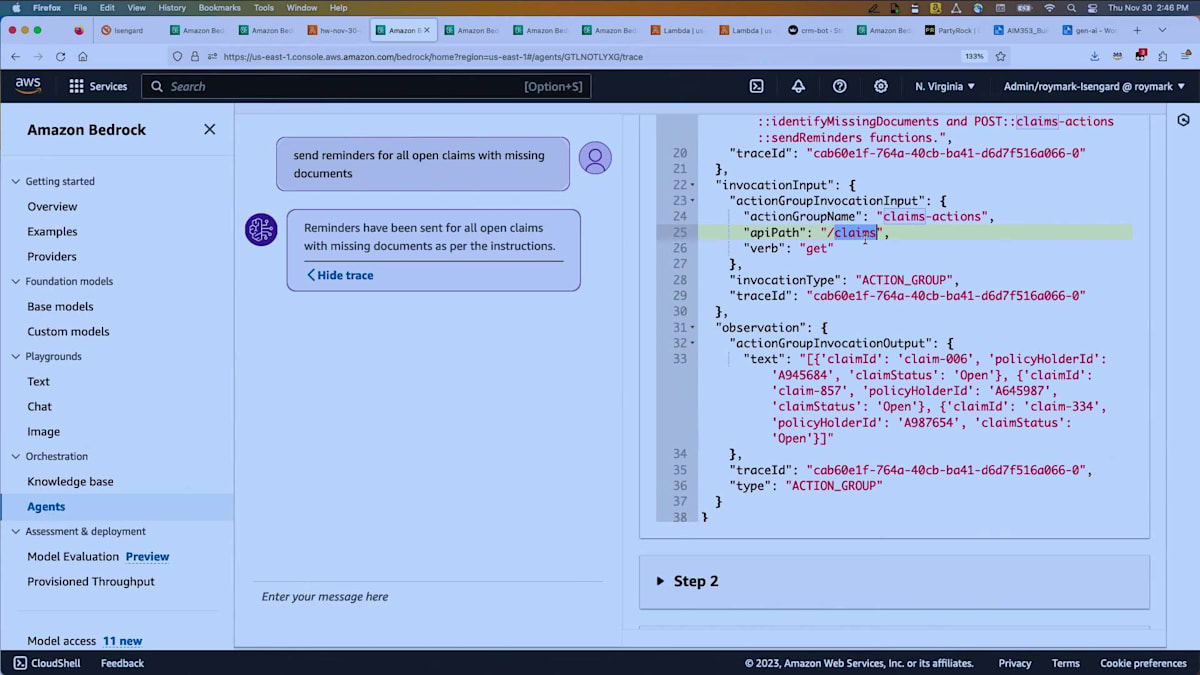Click the browser forward arrow
Viewport: 1200px width, 675px height.
pyautogui.click(x=38, y=57)
